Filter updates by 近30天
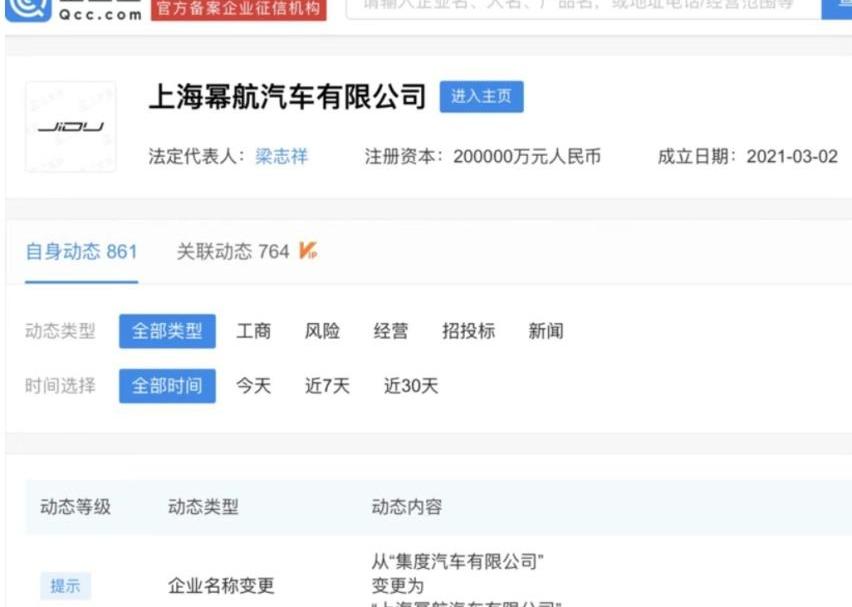 pos(411,386)
